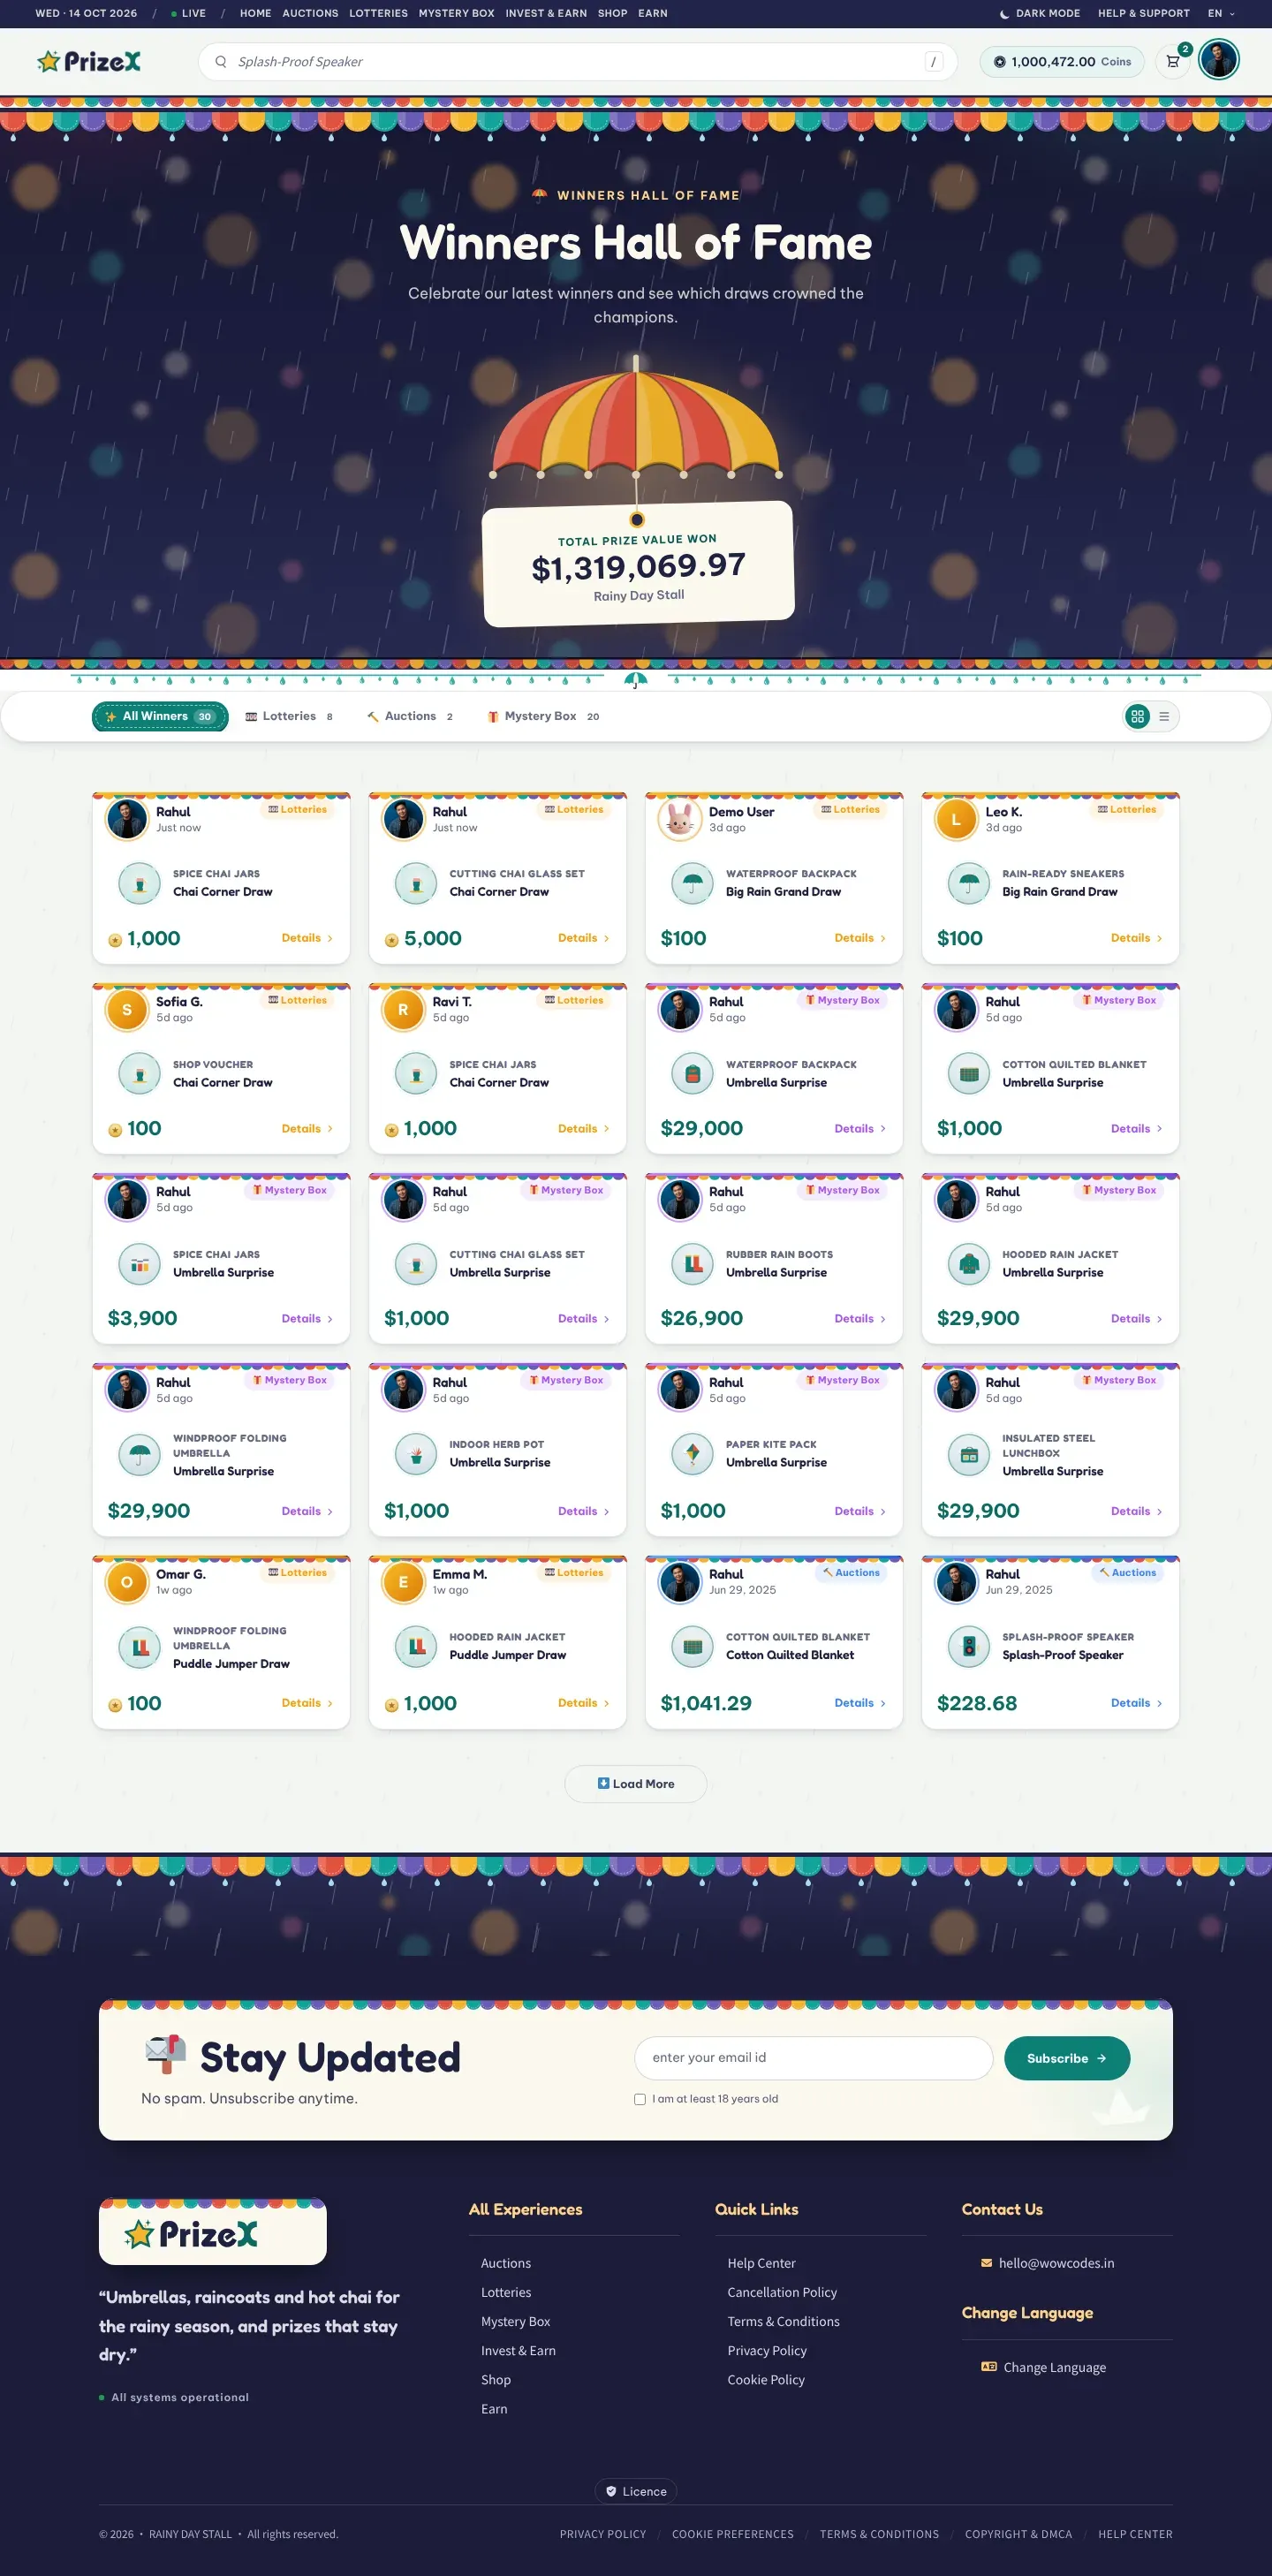Click the Rain-Ready Sneakers umbrella icon
Viewport: 1272px width, 2576px height.
pyautogui.click(x=969, y=883)
